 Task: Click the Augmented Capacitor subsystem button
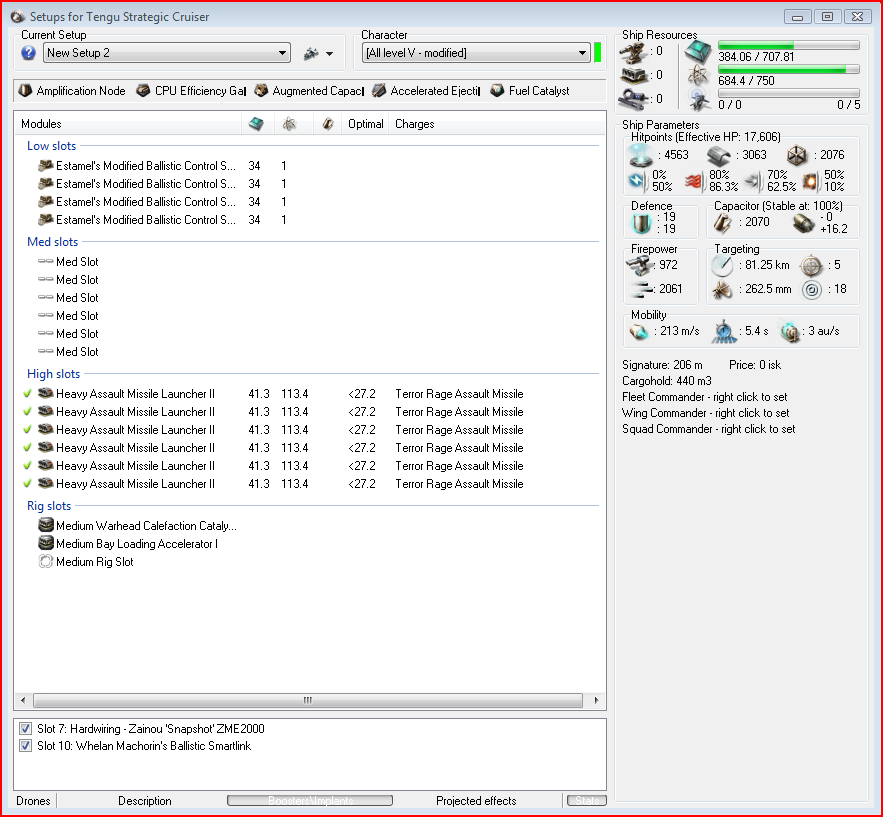point(309,91)
